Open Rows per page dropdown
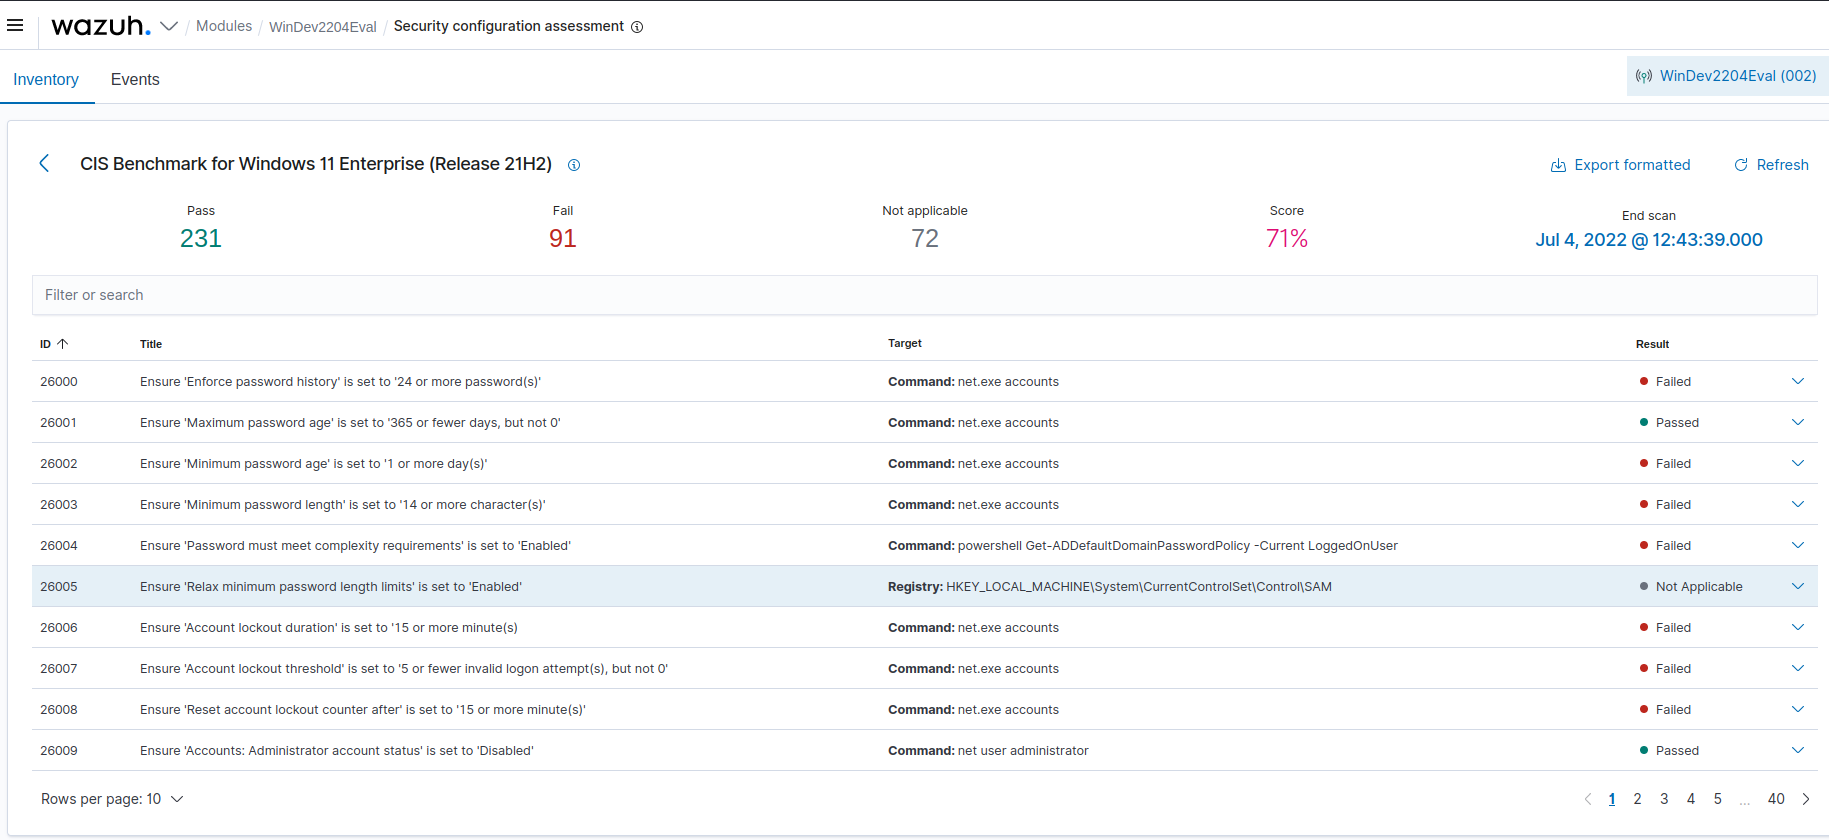The image size is (1829, 840). [112, 799]
